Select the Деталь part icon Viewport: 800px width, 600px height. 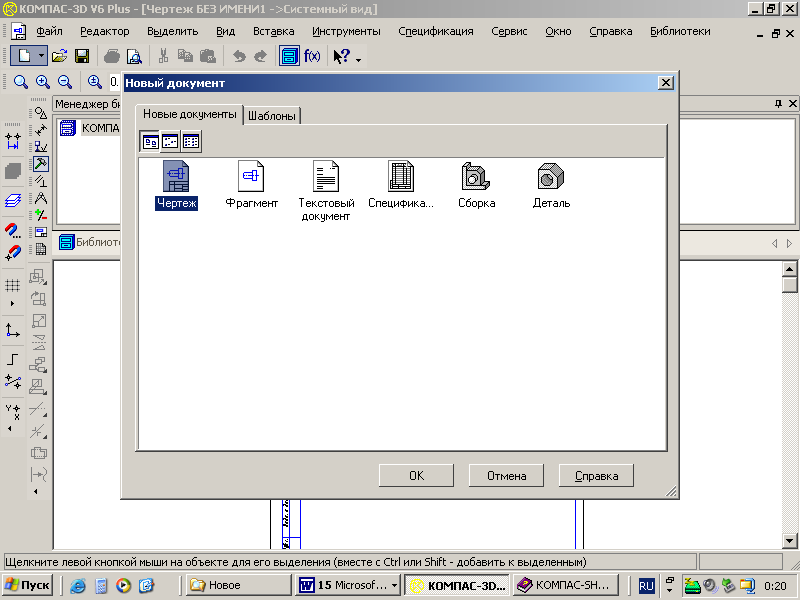[x=551, y=185]
